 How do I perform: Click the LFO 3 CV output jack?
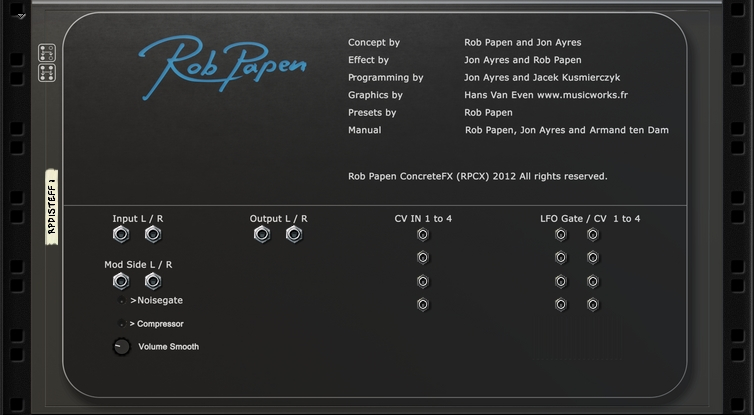pyautogui.click(x=593, y=281)
